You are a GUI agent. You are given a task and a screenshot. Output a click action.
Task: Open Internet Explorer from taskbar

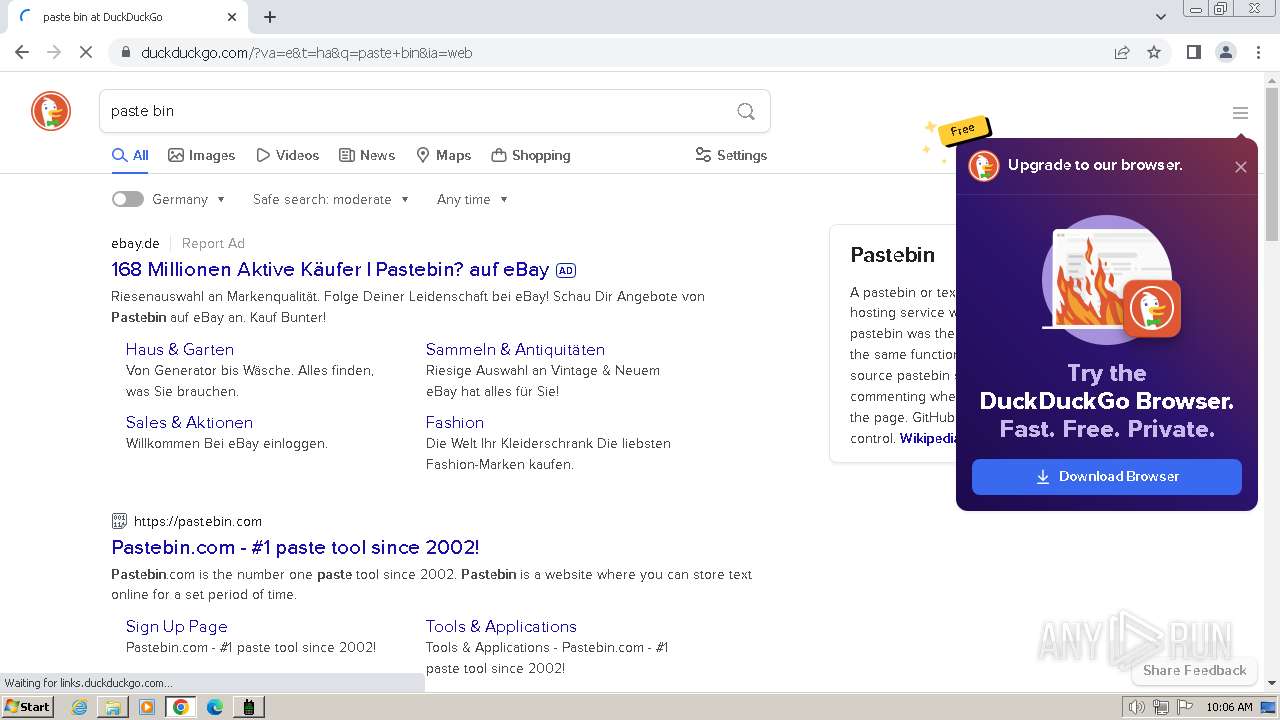click(x=80, y=707)
